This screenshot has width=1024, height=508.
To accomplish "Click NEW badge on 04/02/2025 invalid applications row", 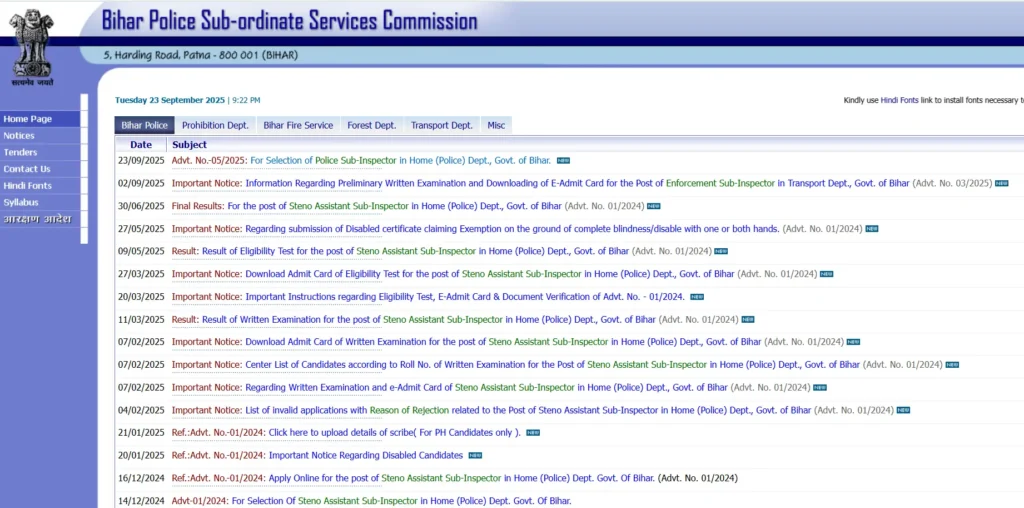I will (903, 411).
